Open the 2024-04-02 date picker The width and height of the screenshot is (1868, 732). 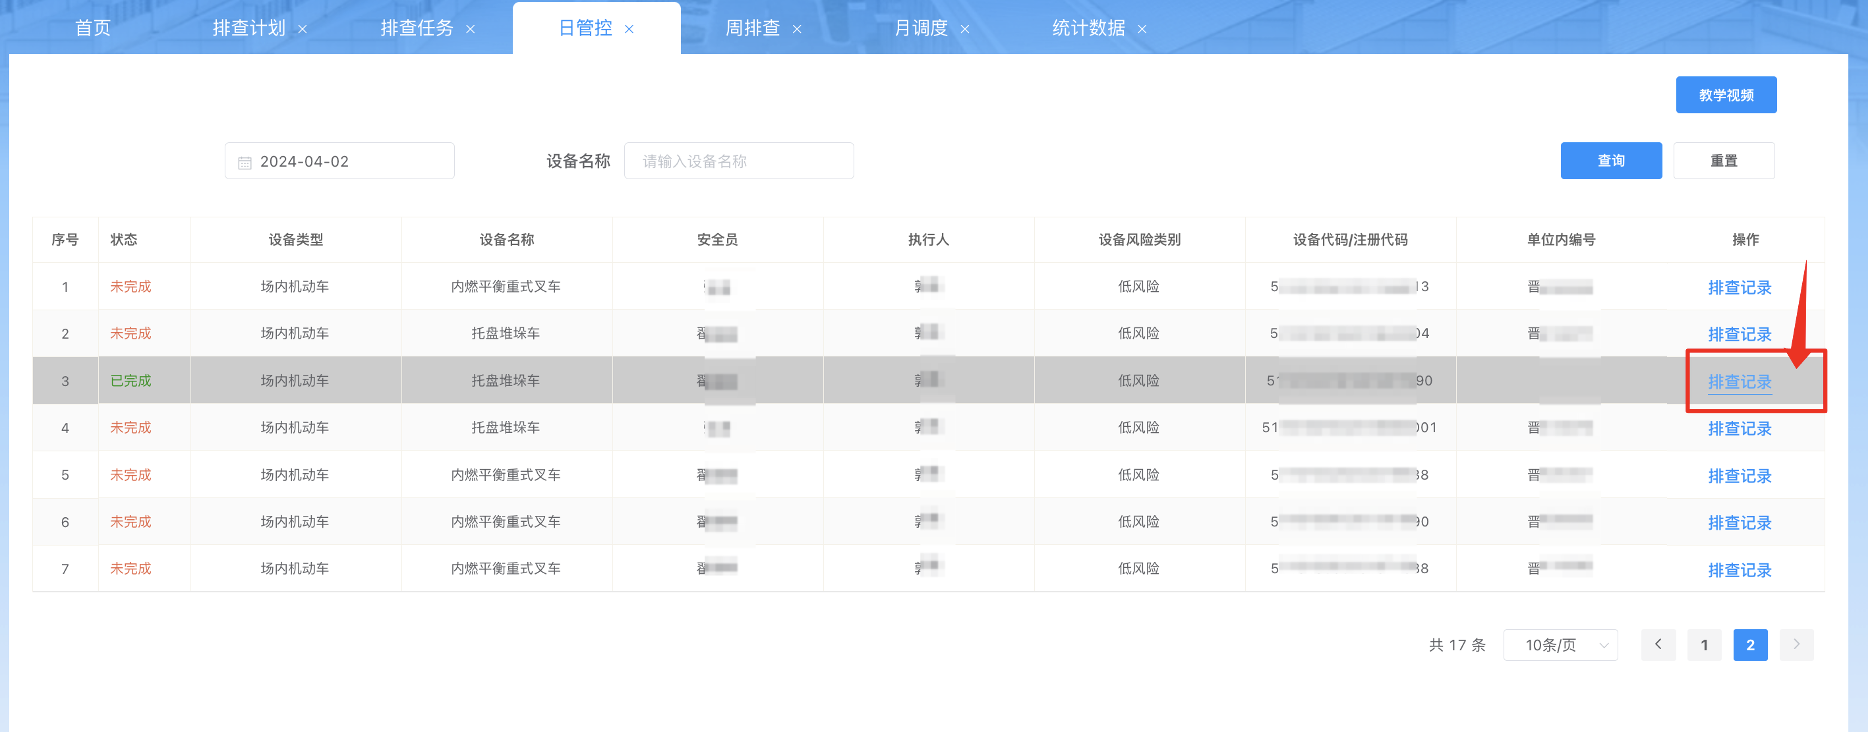point(340,161)
